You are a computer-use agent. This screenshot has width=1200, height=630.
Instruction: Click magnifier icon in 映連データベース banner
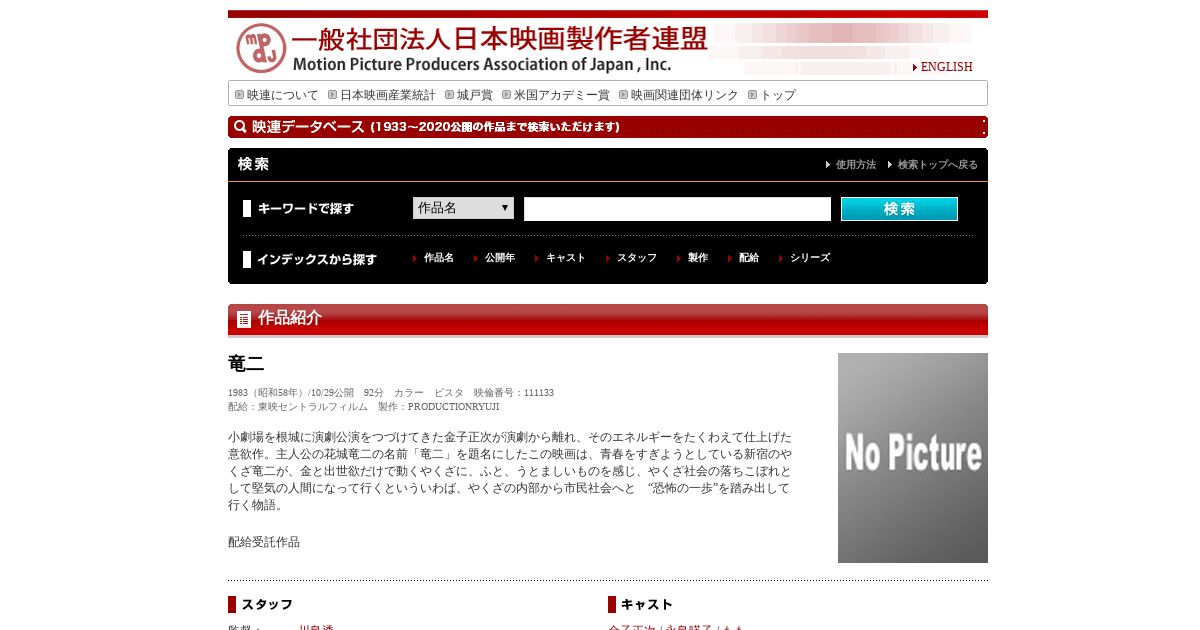[240, 127]
